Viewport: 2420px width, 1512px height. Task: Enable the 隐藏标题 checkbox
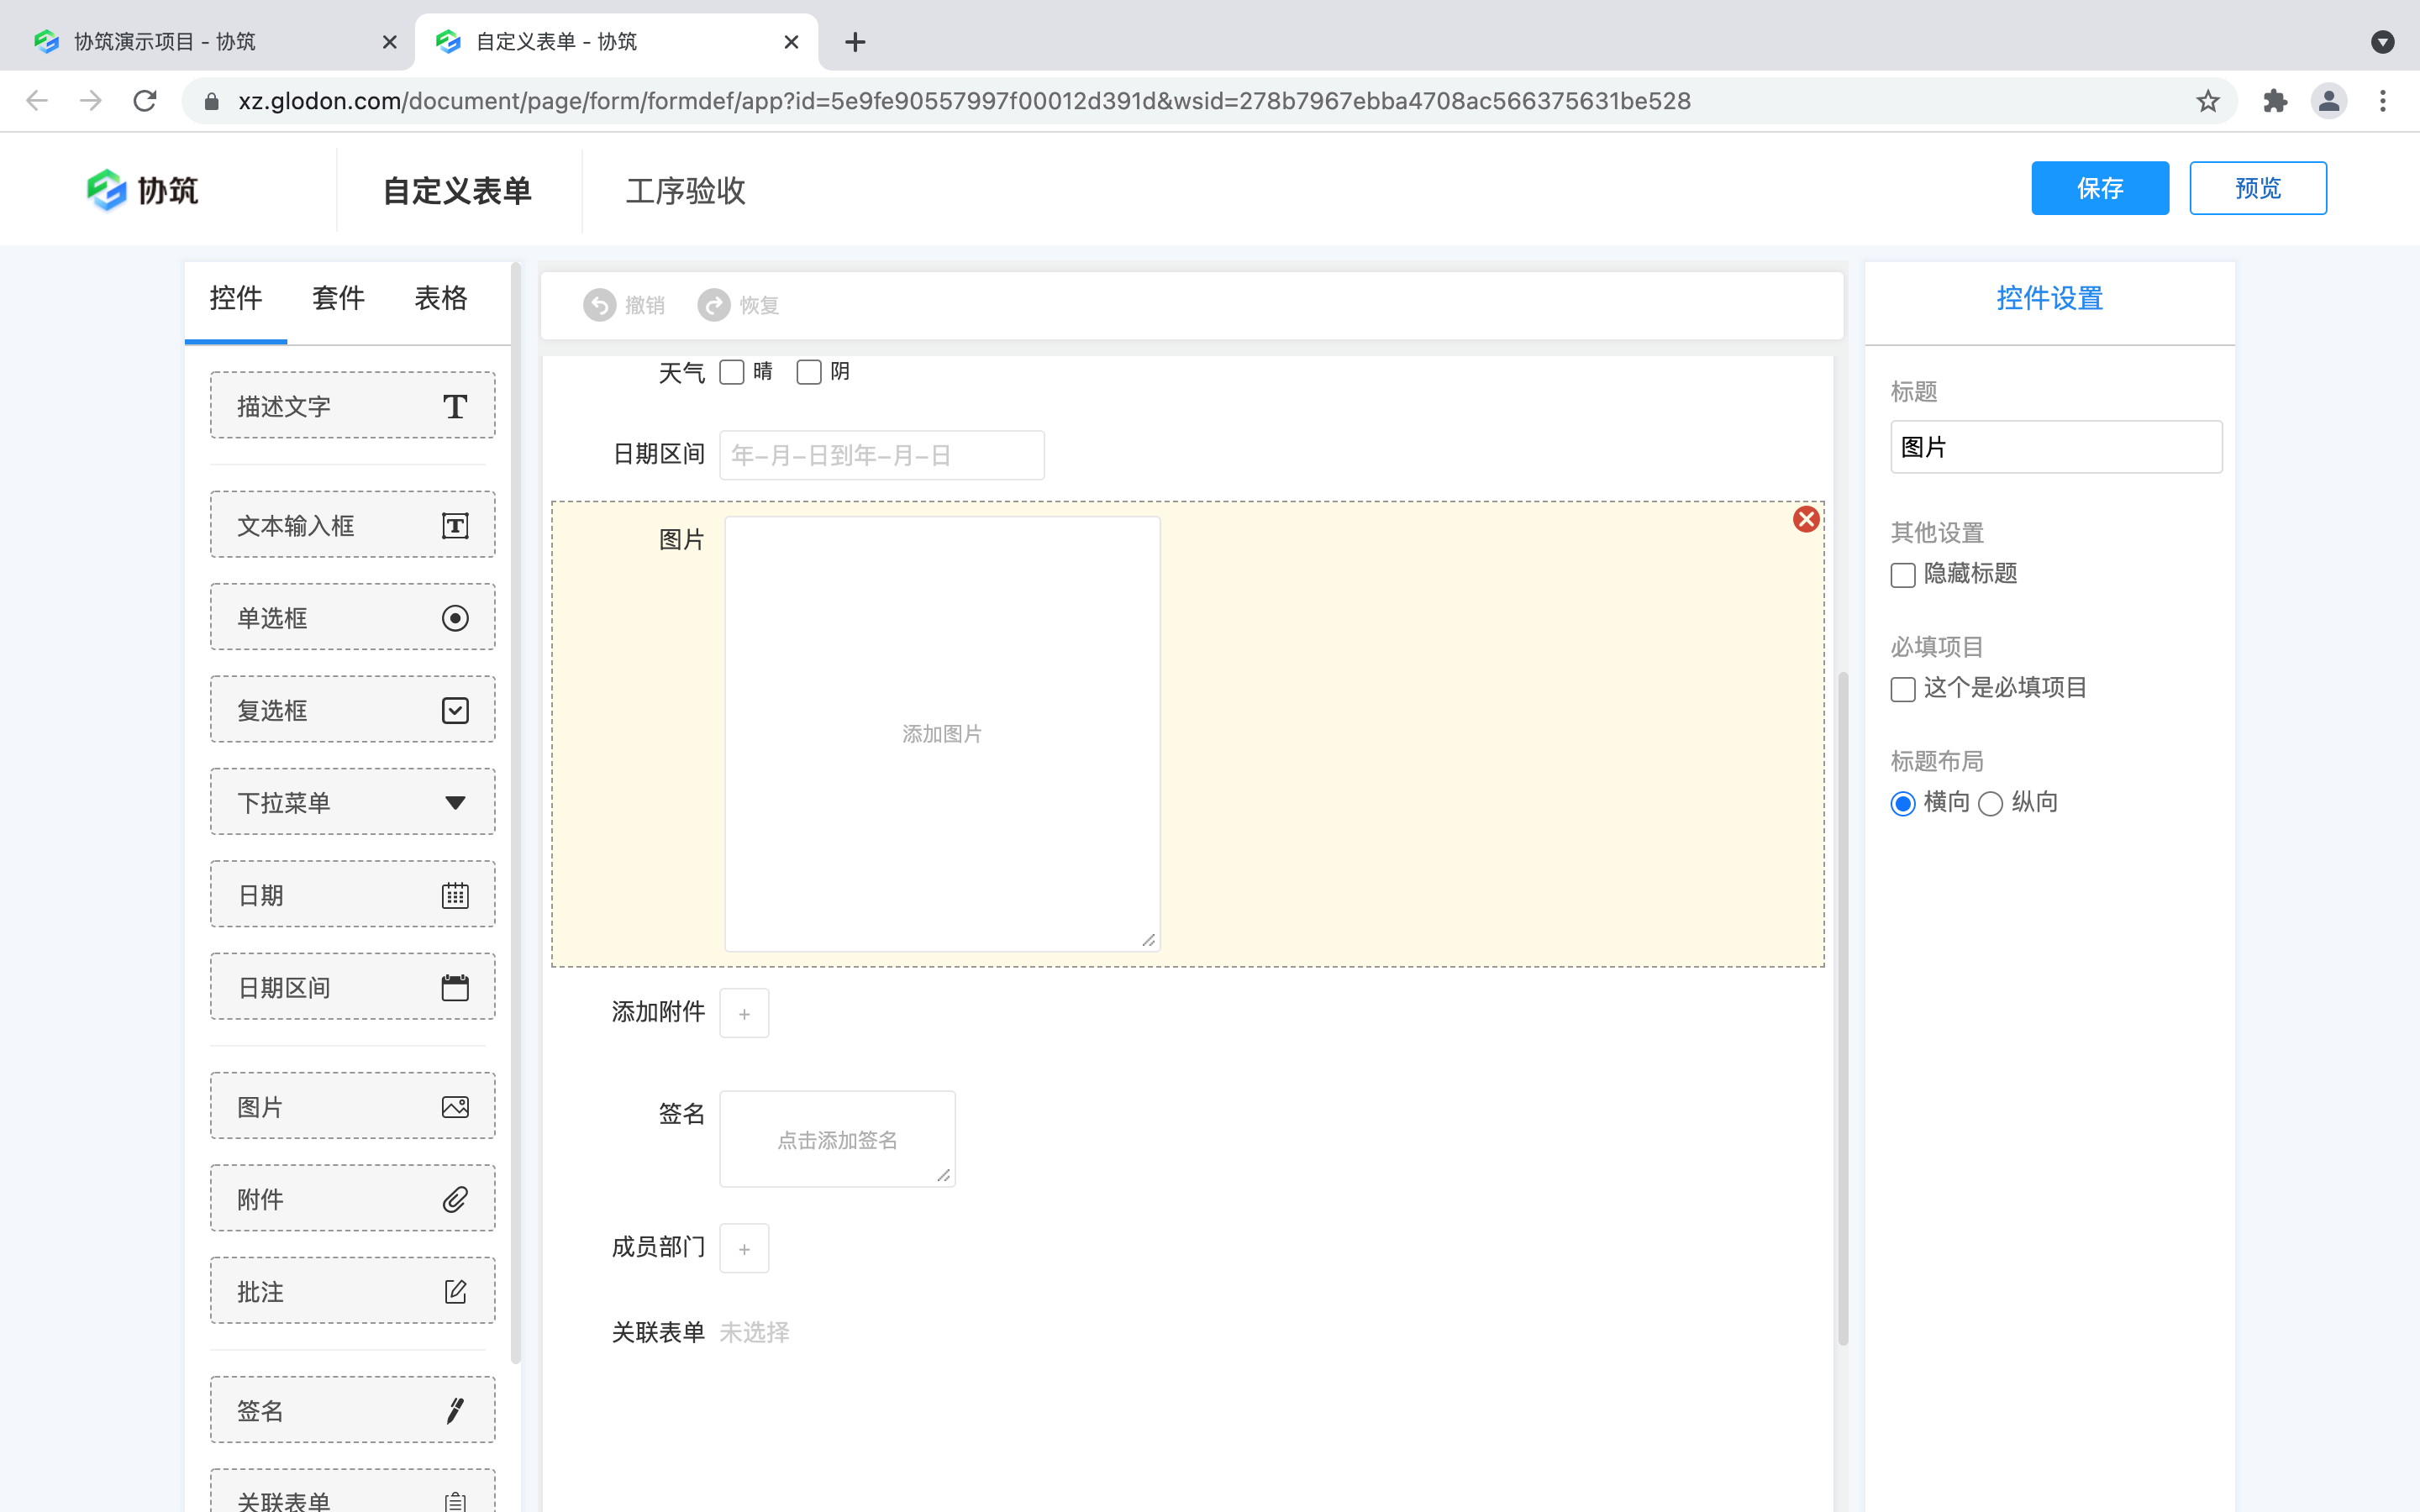pyautogui.click(x=1902, y=575)
